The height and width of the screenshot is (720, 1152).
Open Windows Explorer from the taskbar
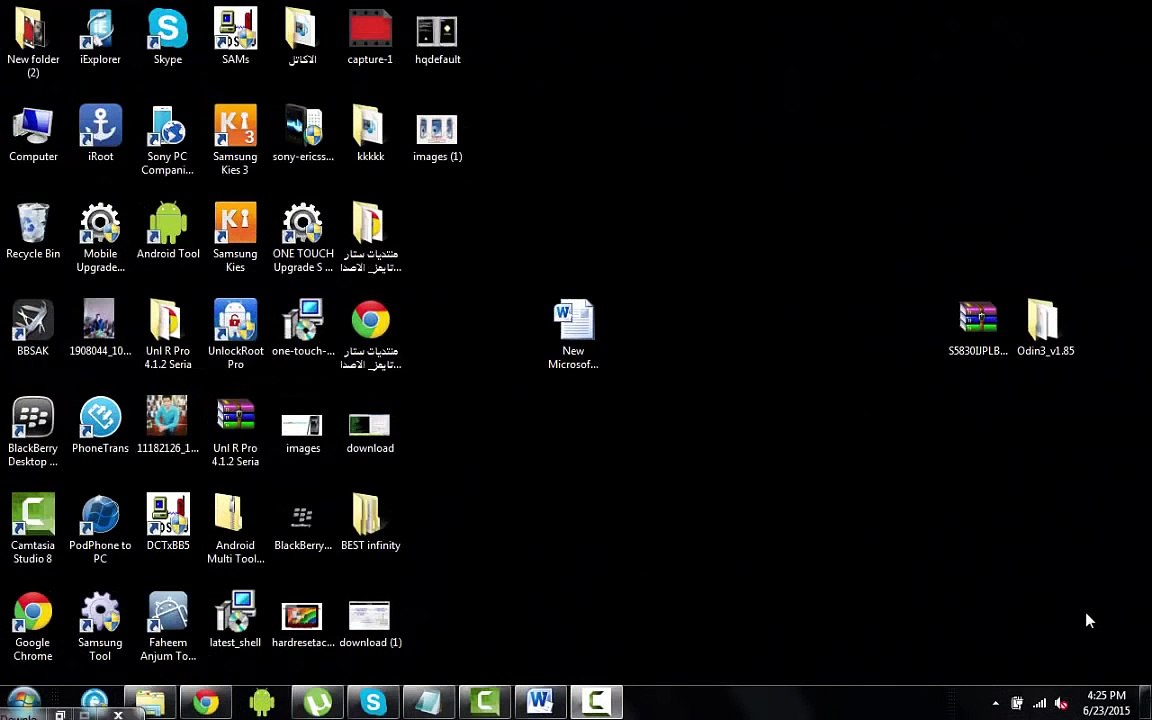[150, 702]
